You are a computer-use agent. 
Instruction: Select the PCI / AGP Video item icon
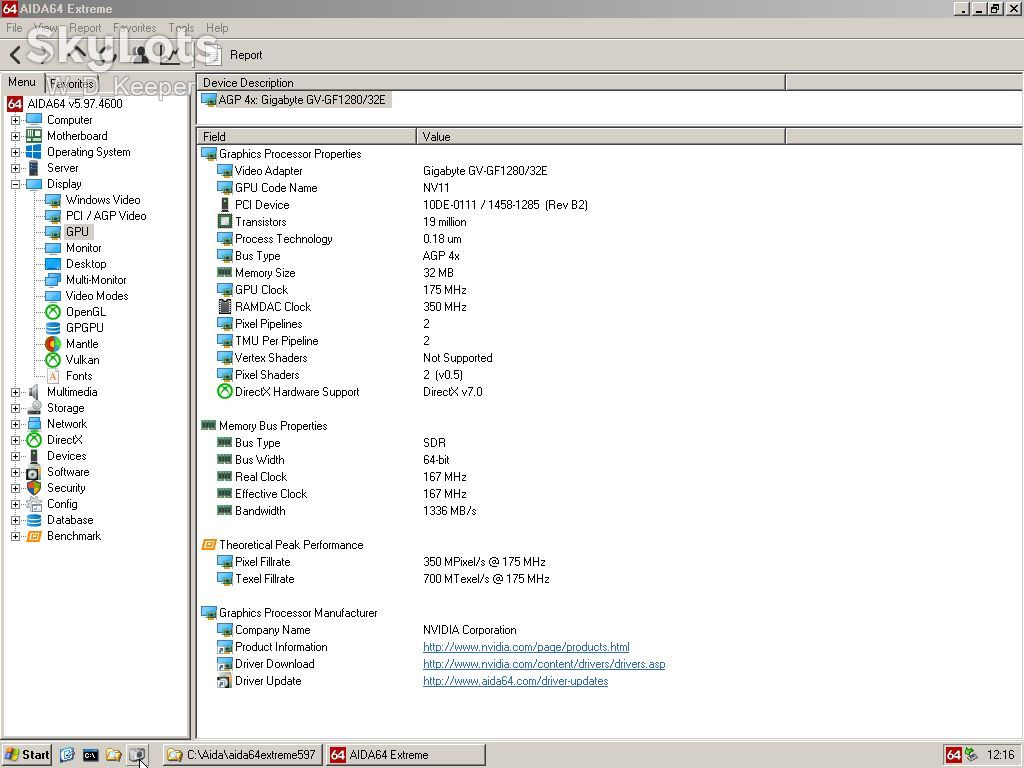coord(53,216)
